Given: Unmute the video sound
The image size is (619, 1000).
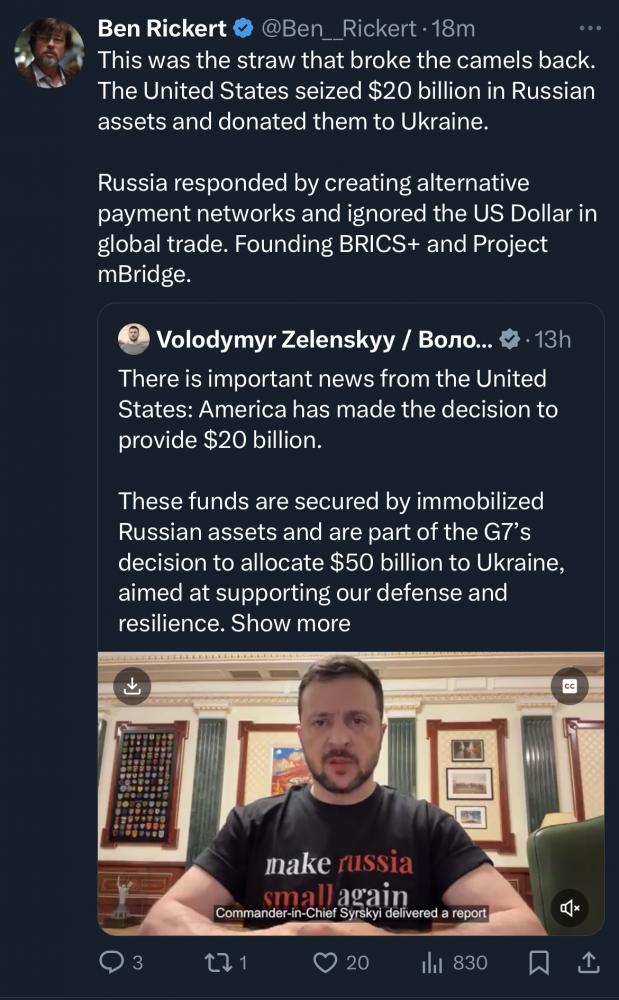Looking at the screenshot, I should click(570, 907).
